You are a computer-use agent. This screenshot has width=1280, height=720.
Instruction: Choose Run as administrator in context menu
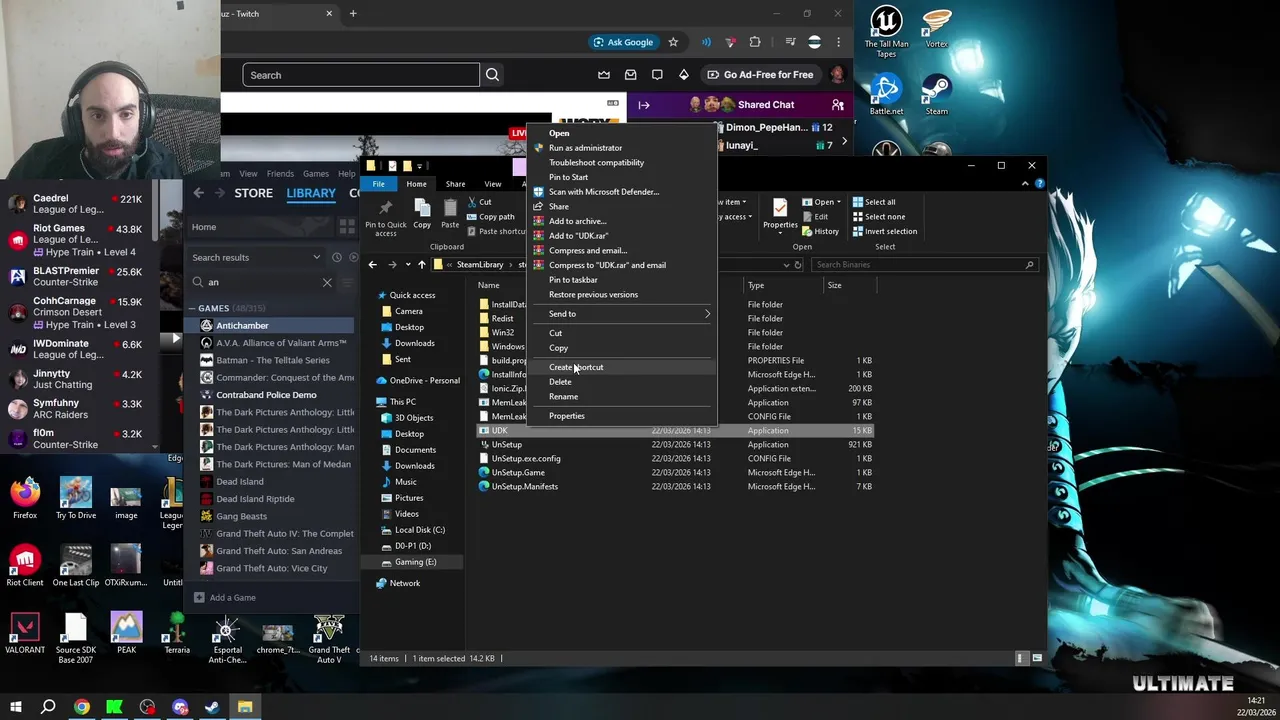[585, 148]
